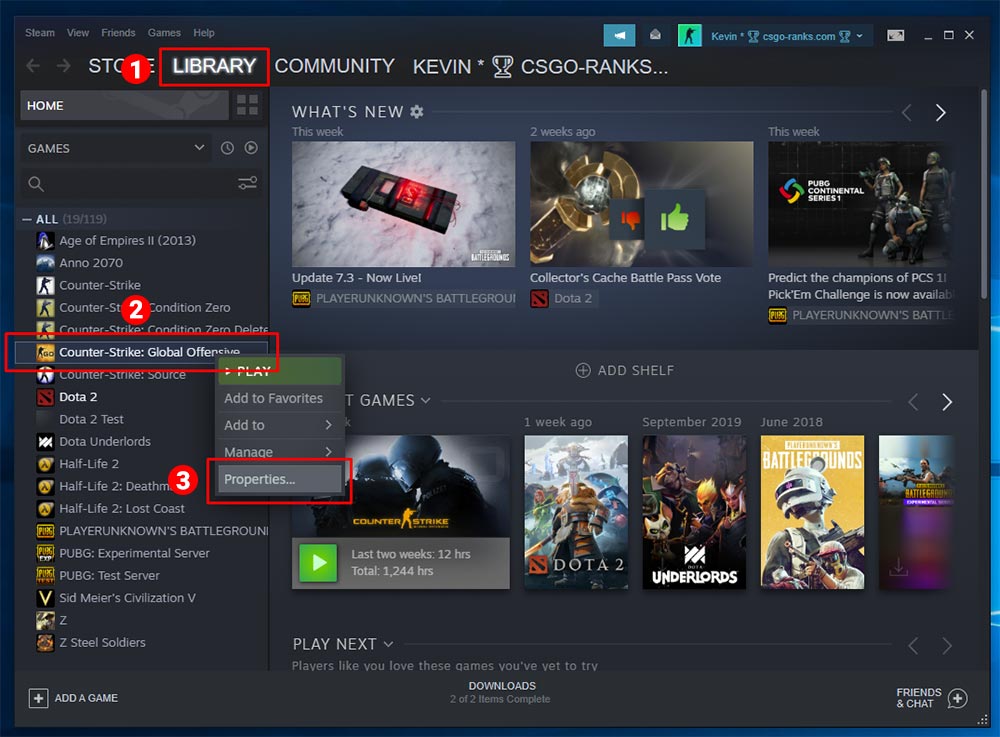
Task: Click thumbs-up on Collector's Cache vote
Action: tap(675, 220)
